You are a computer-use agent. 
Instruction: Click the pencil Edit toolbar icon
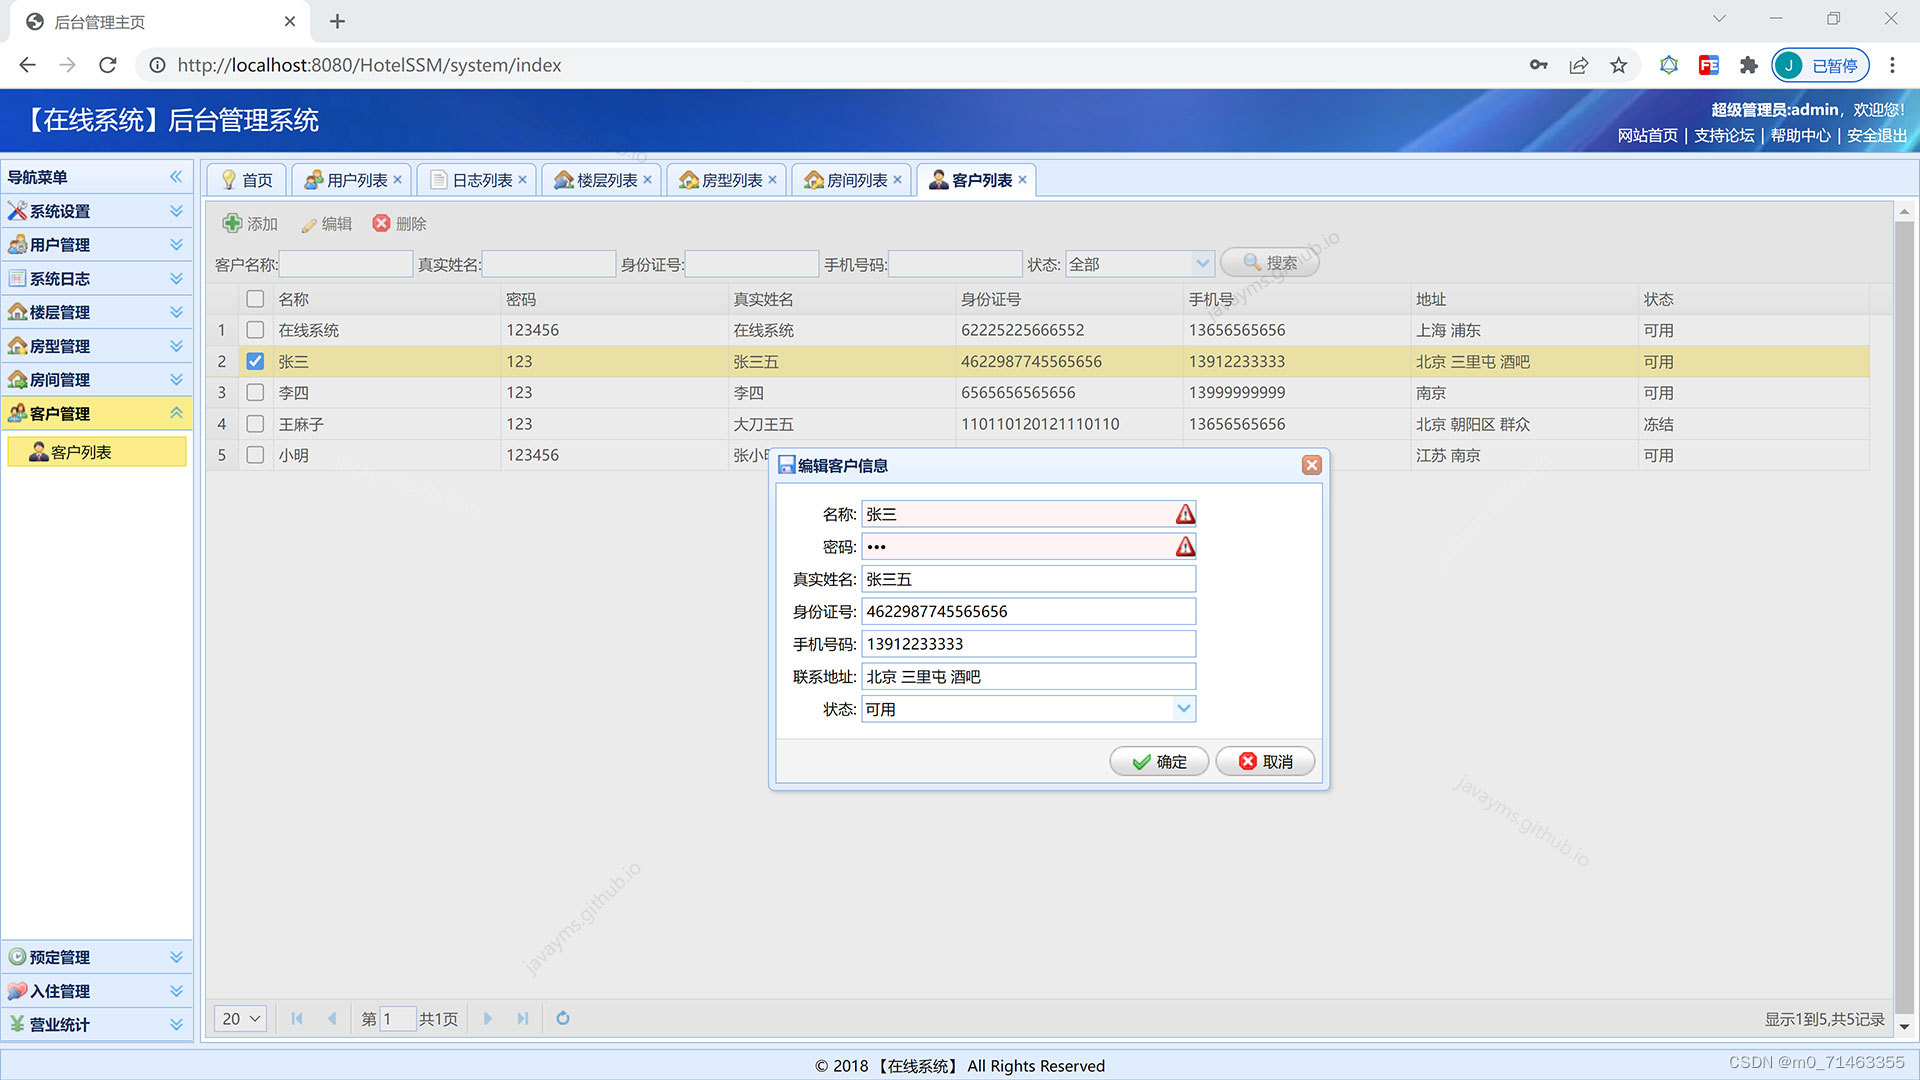[x=309, y=224]
